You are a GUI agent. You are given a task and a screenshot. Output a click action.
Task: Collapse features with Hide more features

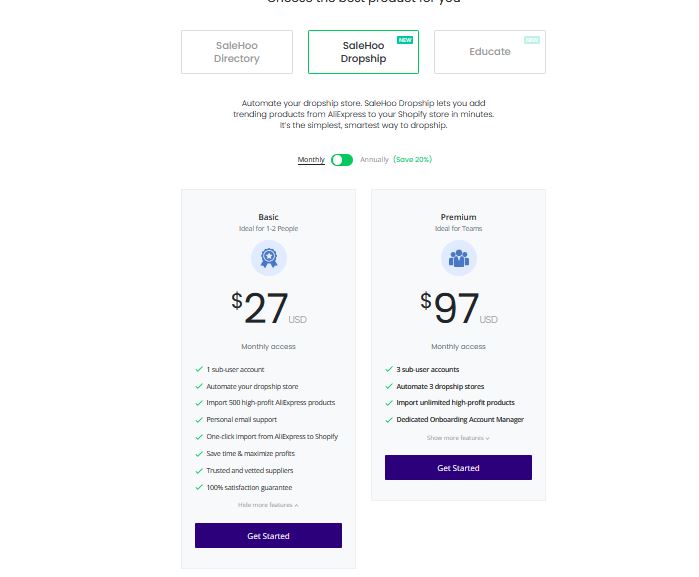tap(268, 505)
